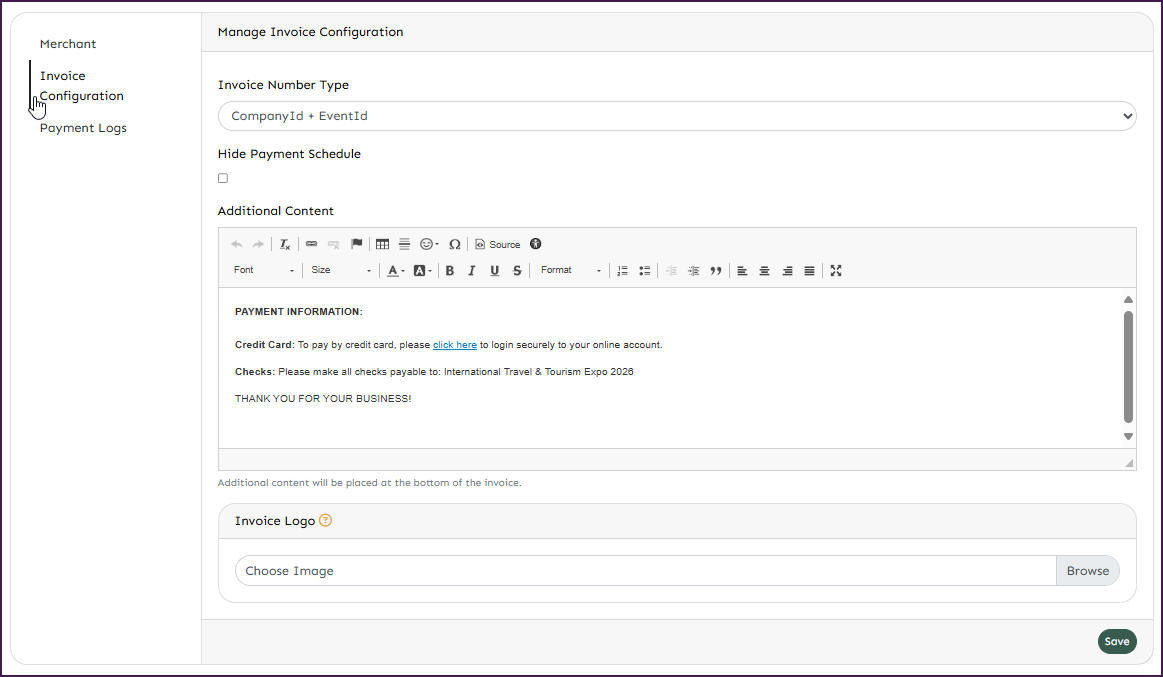1163x677 pixels.
Task: Go to Payment Logs
Action: pos(83,128)
